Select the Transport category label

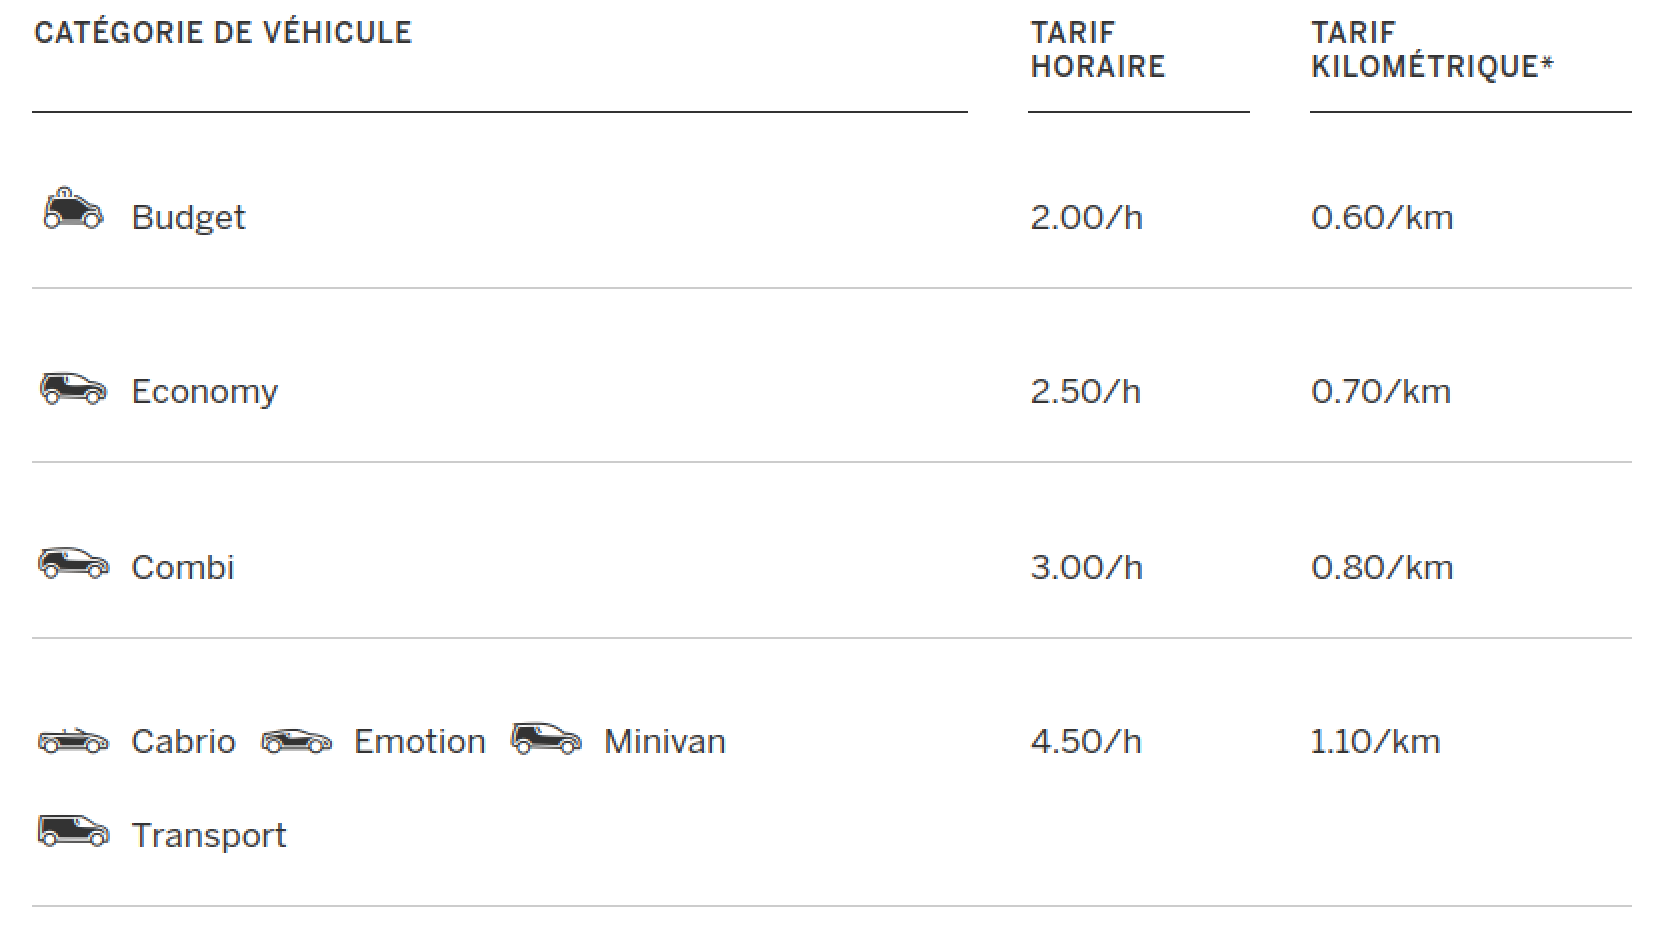[209, 835]
